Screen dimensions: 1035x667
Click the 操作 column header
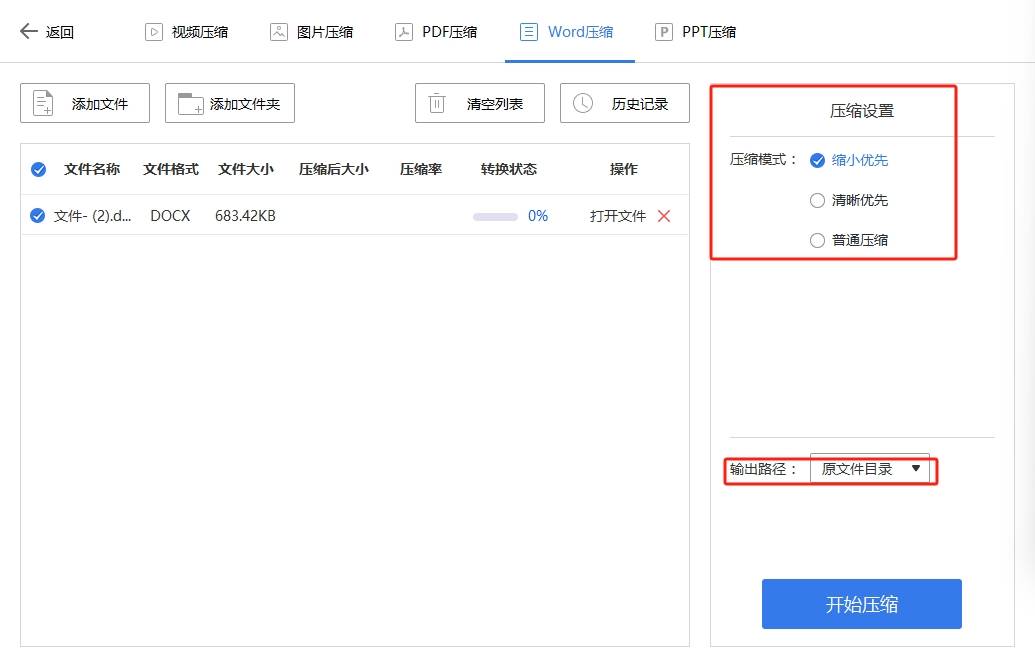click(x=623, y=169)
